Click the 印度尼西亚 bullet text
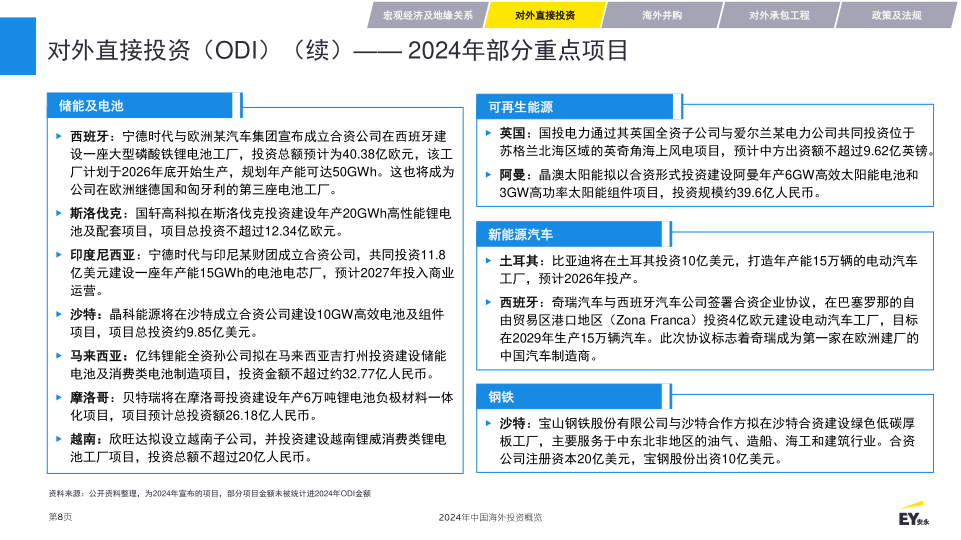The width and height of the screenshot is (961, 540). coord(262,272)
